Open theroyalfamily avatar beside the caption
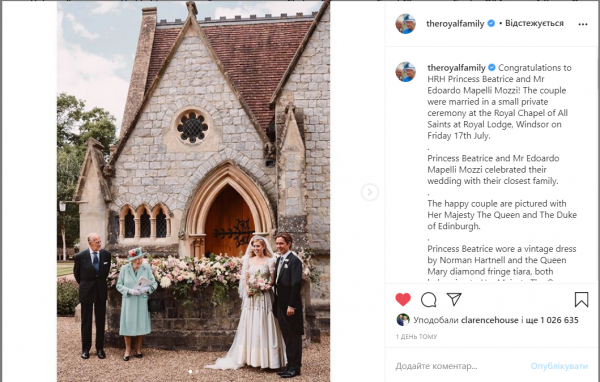Viewport: 600px width, 382px height. [406, 72]
